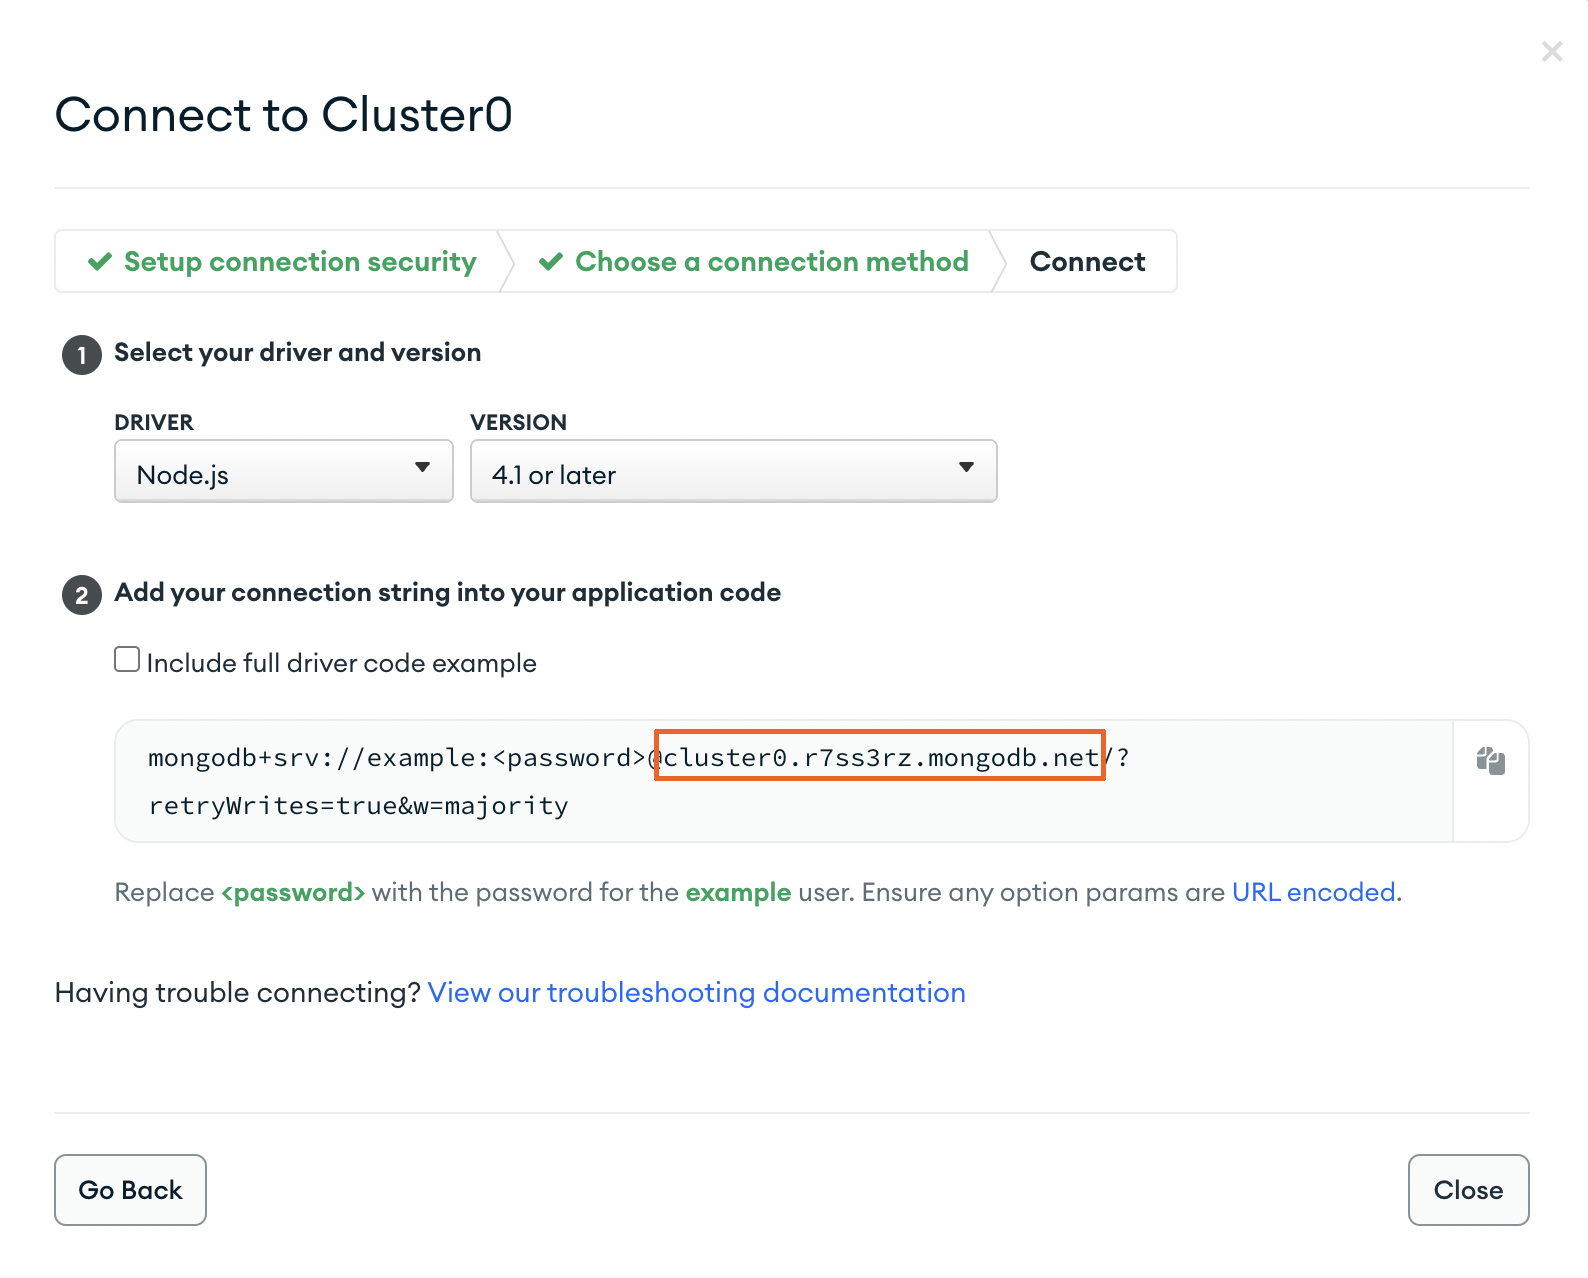The width and height of the screenshot is (1588, 1278).
Task: Expand the DRIVER selection list
Action: click(283, 471)
